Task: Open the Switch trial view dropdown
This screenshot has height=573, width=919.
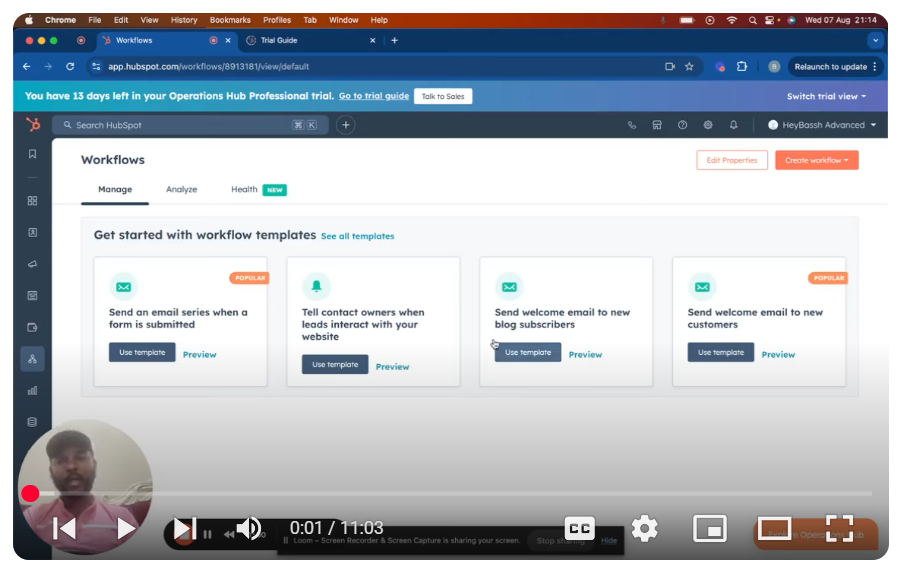Action: click(x=826, y=97)
